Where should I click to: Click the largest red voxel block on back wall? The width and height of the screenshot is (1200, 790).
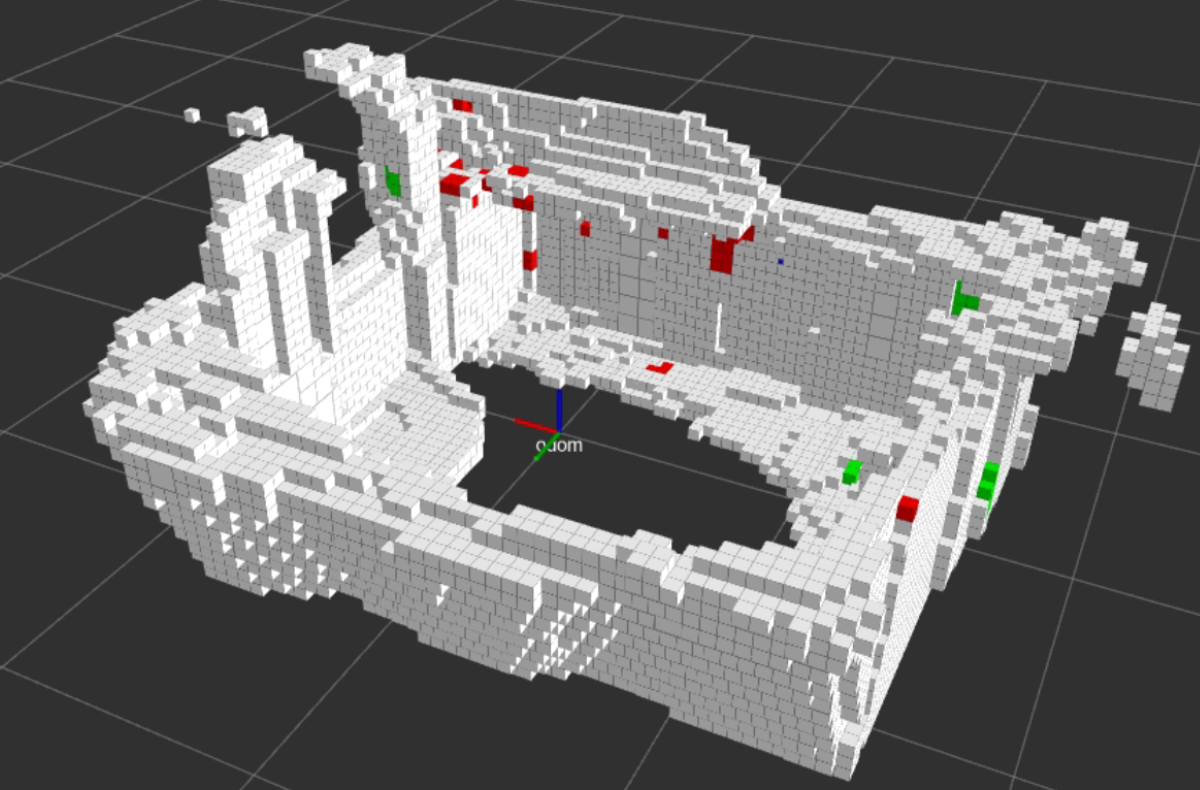723,254
